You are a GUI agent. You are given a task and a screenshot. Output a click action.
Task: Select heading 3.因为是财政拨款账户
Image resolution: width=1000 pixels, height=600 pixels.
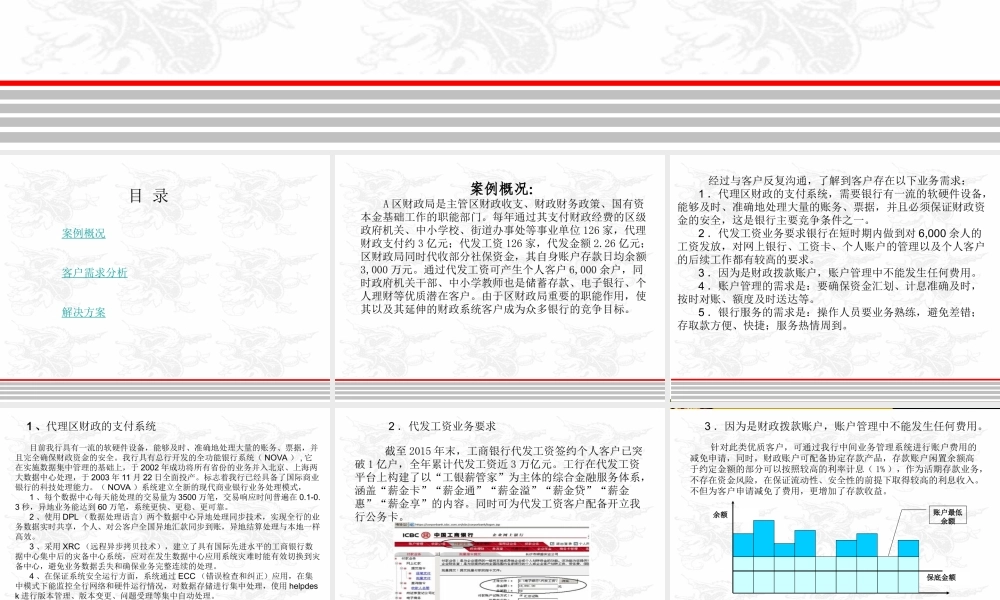844,427
